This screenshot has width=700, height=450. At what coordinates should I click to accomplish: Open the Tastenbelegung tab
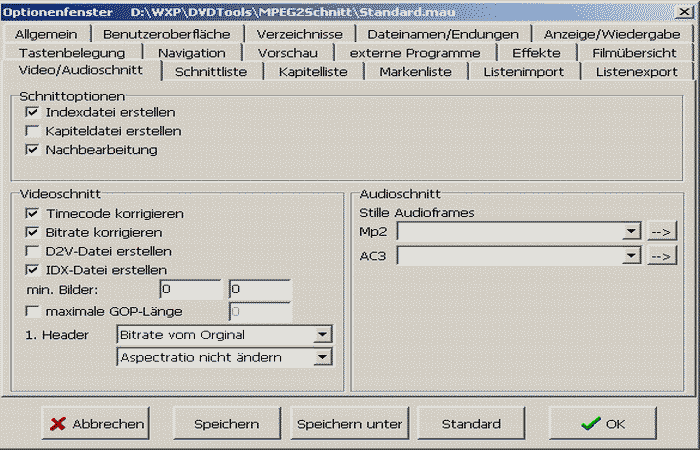pyautogui.click(x=70, y=52)
